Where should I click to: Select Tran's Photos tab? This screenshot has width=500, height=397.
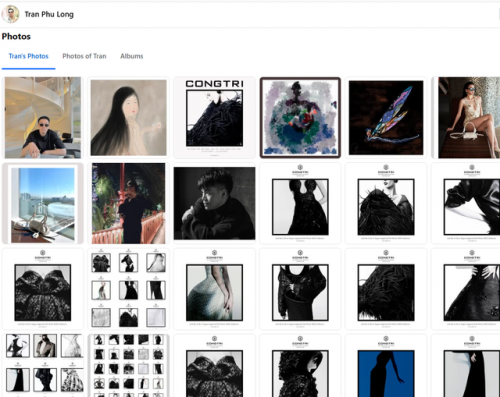pyautogui.click(x=29, y=56)
